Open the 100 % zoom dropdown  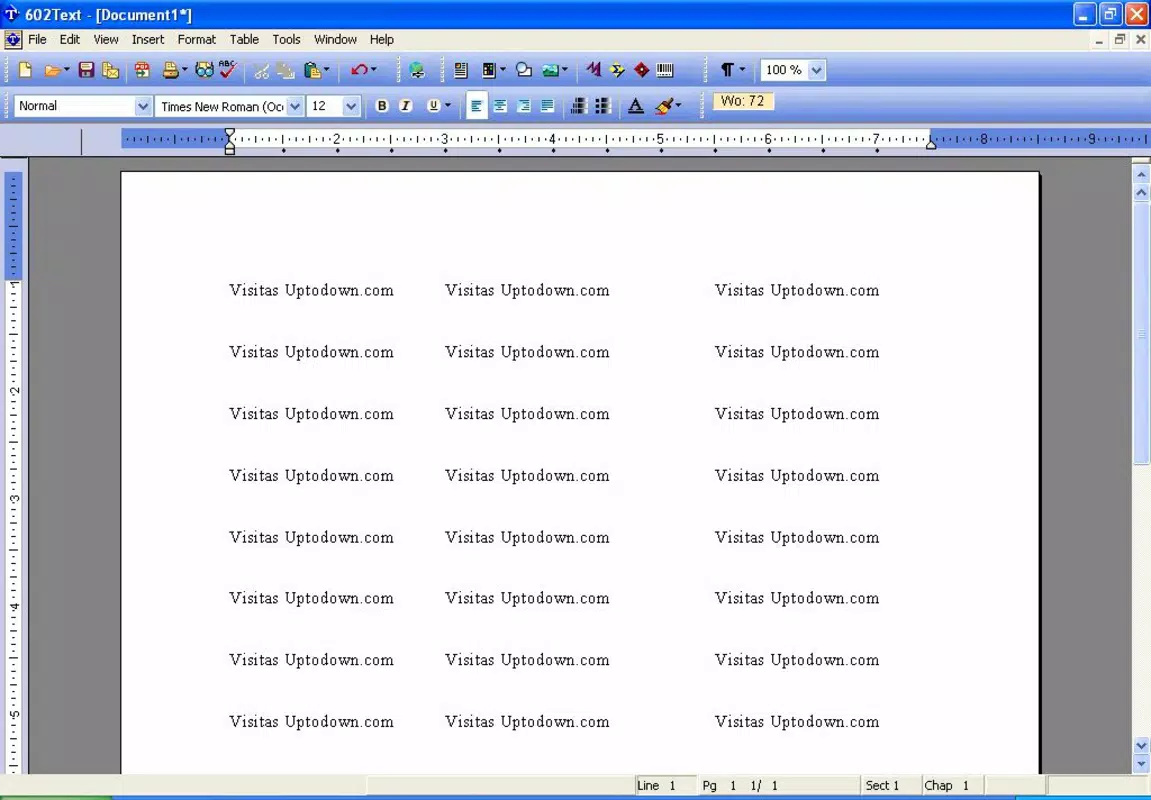816,70
